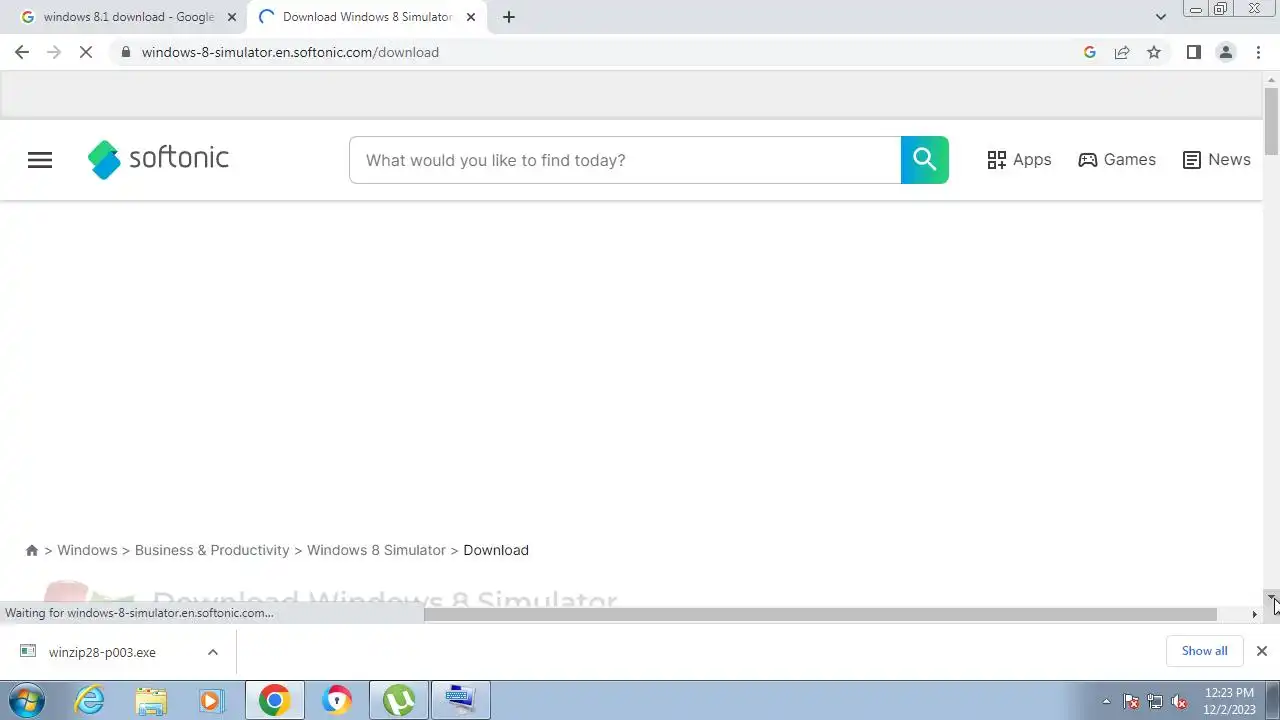
Task: Open the Windows Start menu
Action: pos(27,700)
